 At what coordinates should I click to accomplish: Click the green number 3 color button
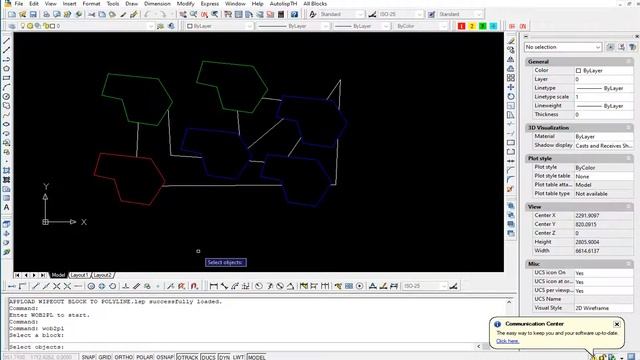click(482, 26)
